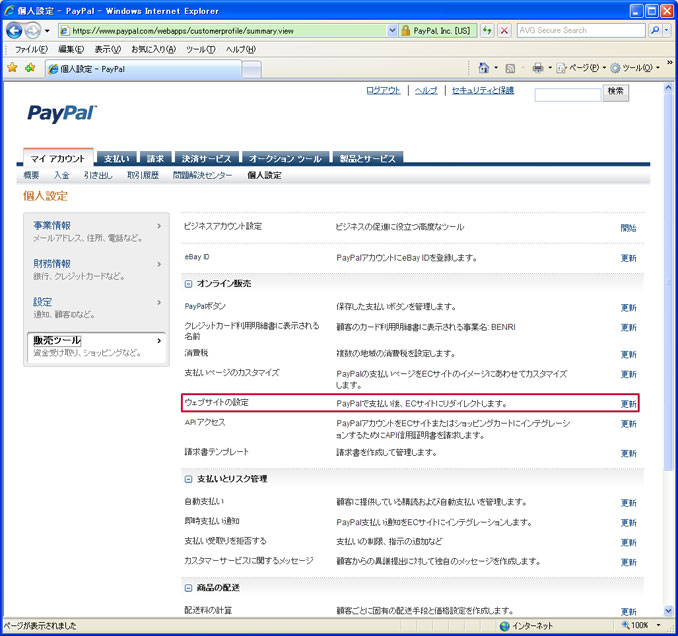Screen dimensions: 678x636
Task: Click 更新 for ウェブサイトの設定 row
Action: coord(629,404)
